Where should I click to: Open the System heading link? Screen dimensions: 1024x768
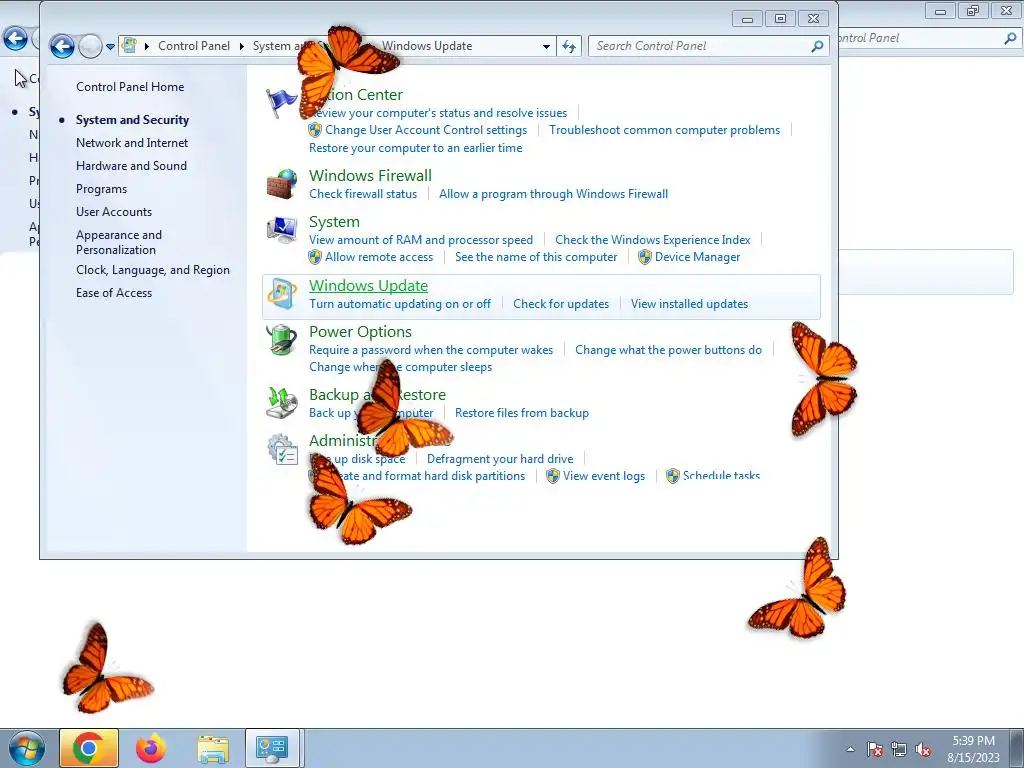click(x=334, y=221)
